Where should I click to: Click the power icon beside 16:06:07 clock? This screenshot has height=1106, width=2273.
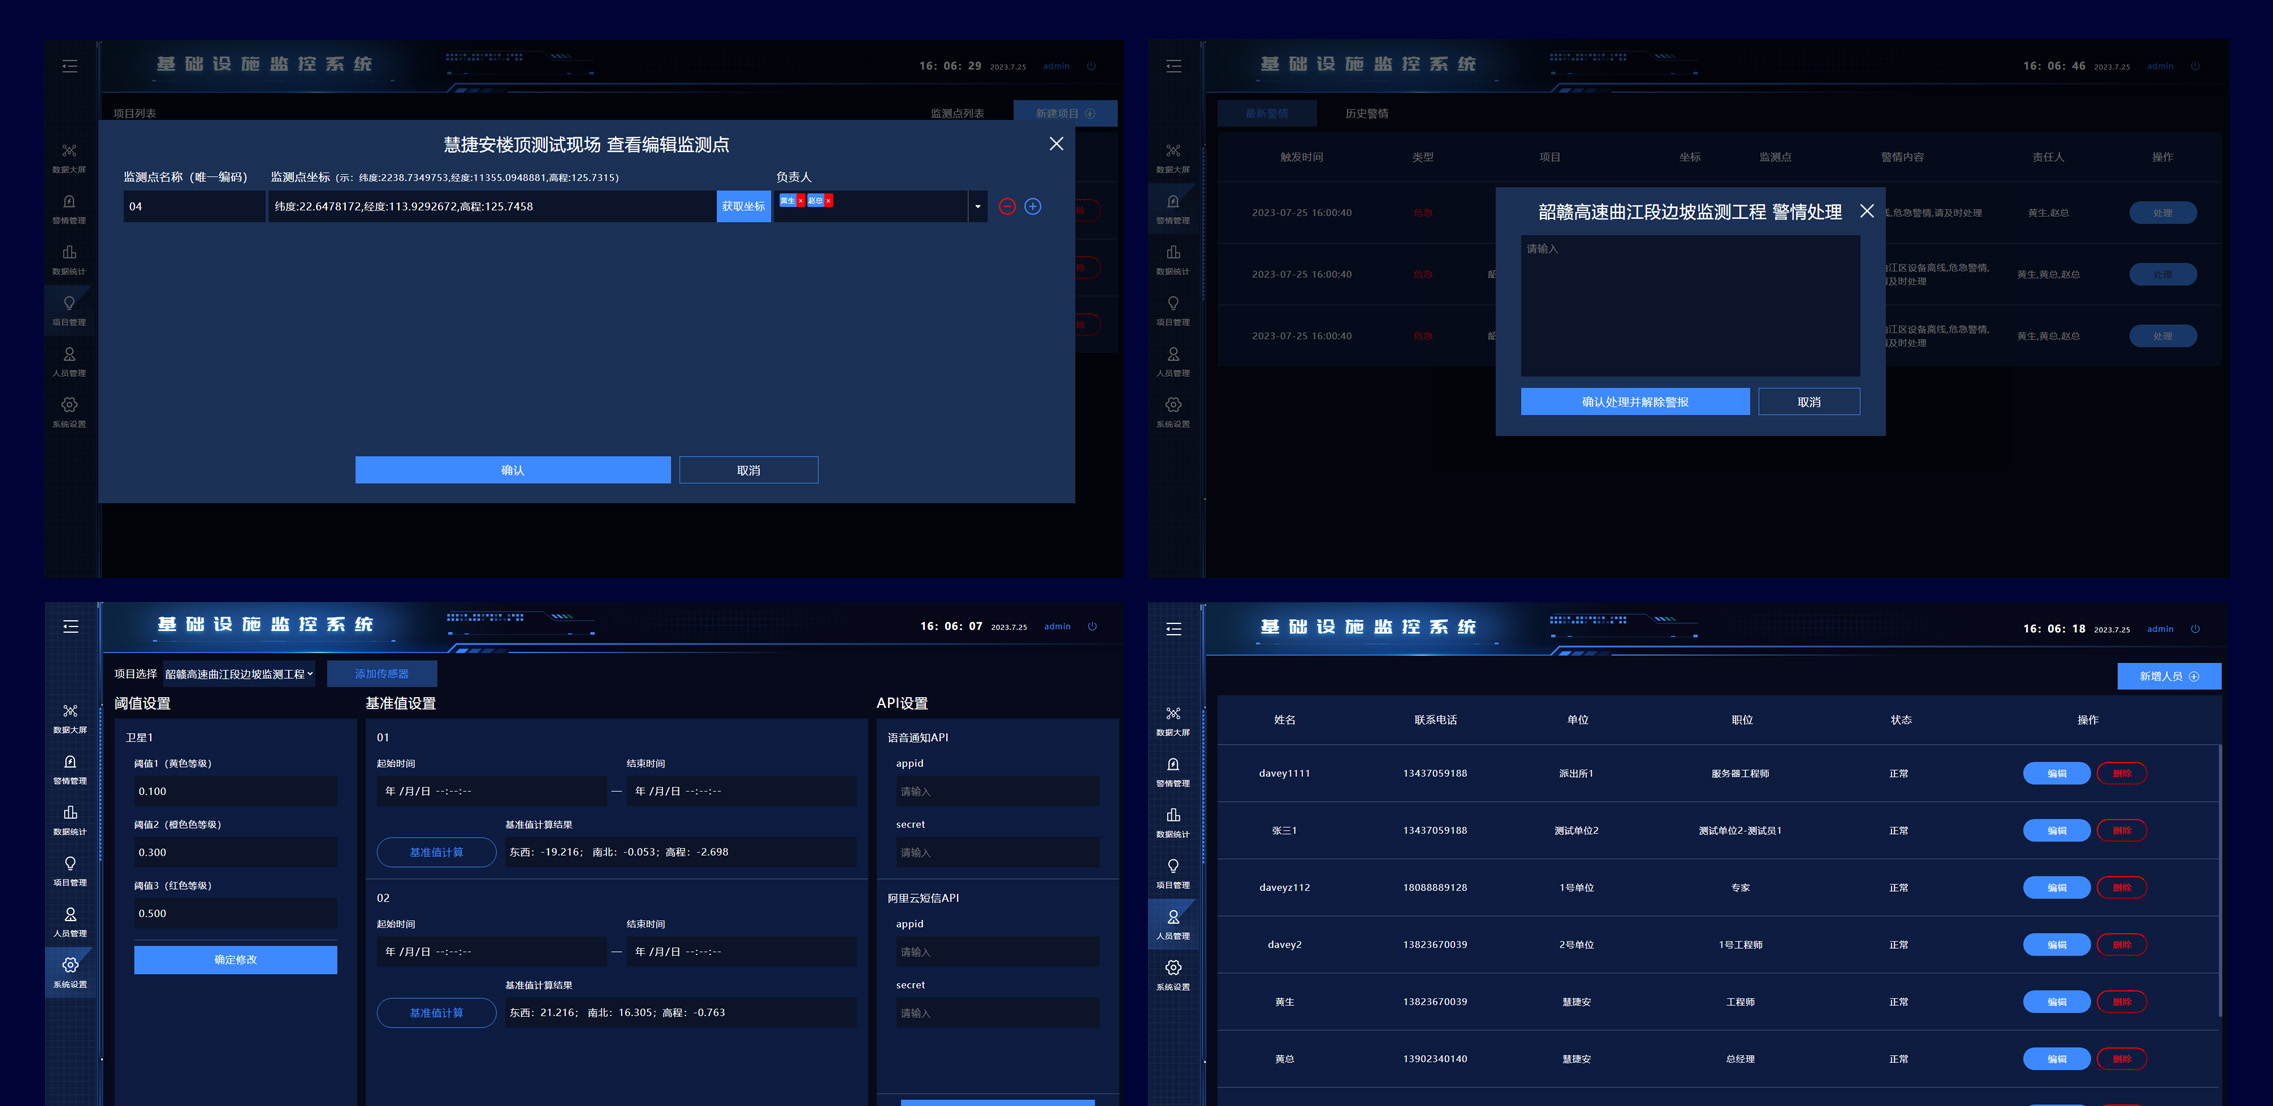point(1092,627)
